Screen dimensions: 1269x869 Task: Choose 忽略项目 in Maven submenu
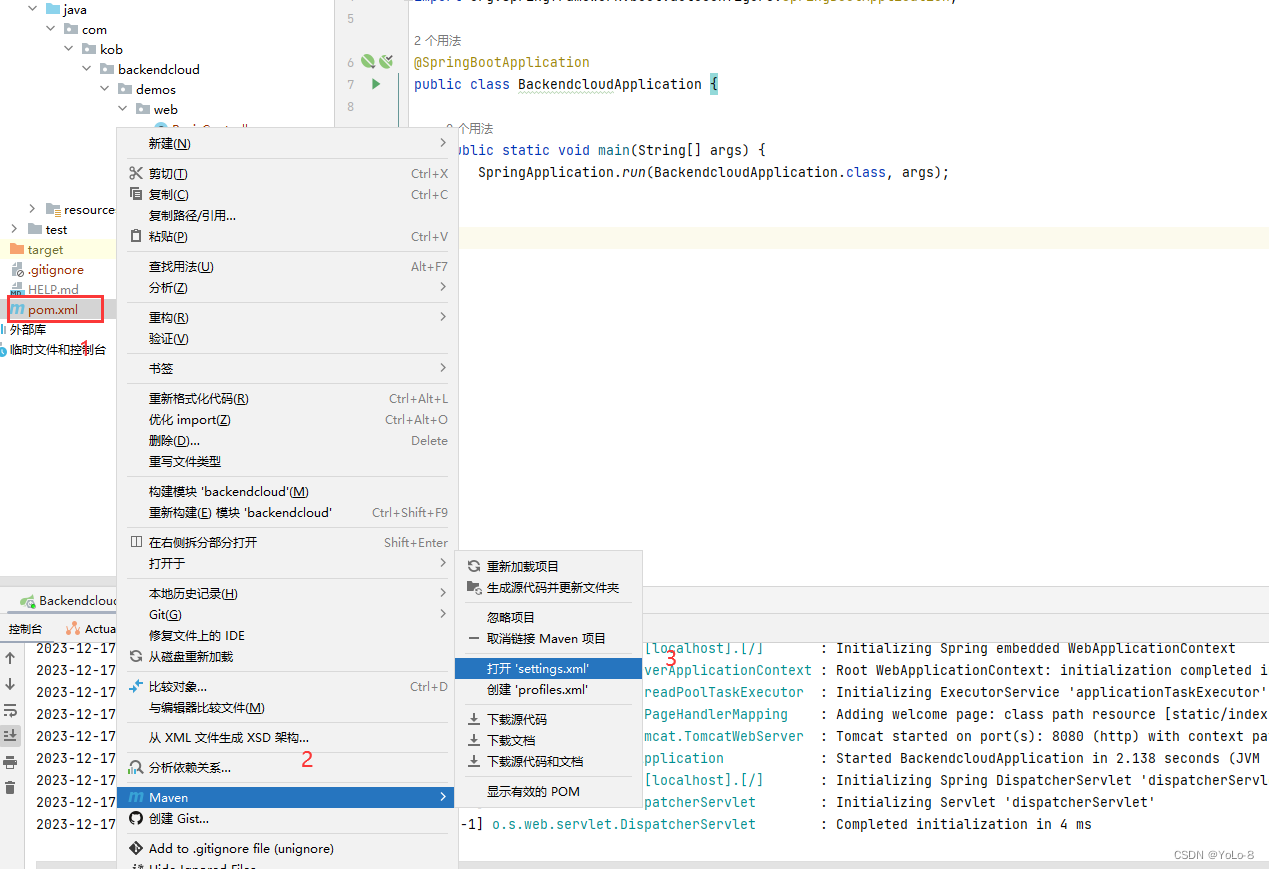click(x=548, y=617)
